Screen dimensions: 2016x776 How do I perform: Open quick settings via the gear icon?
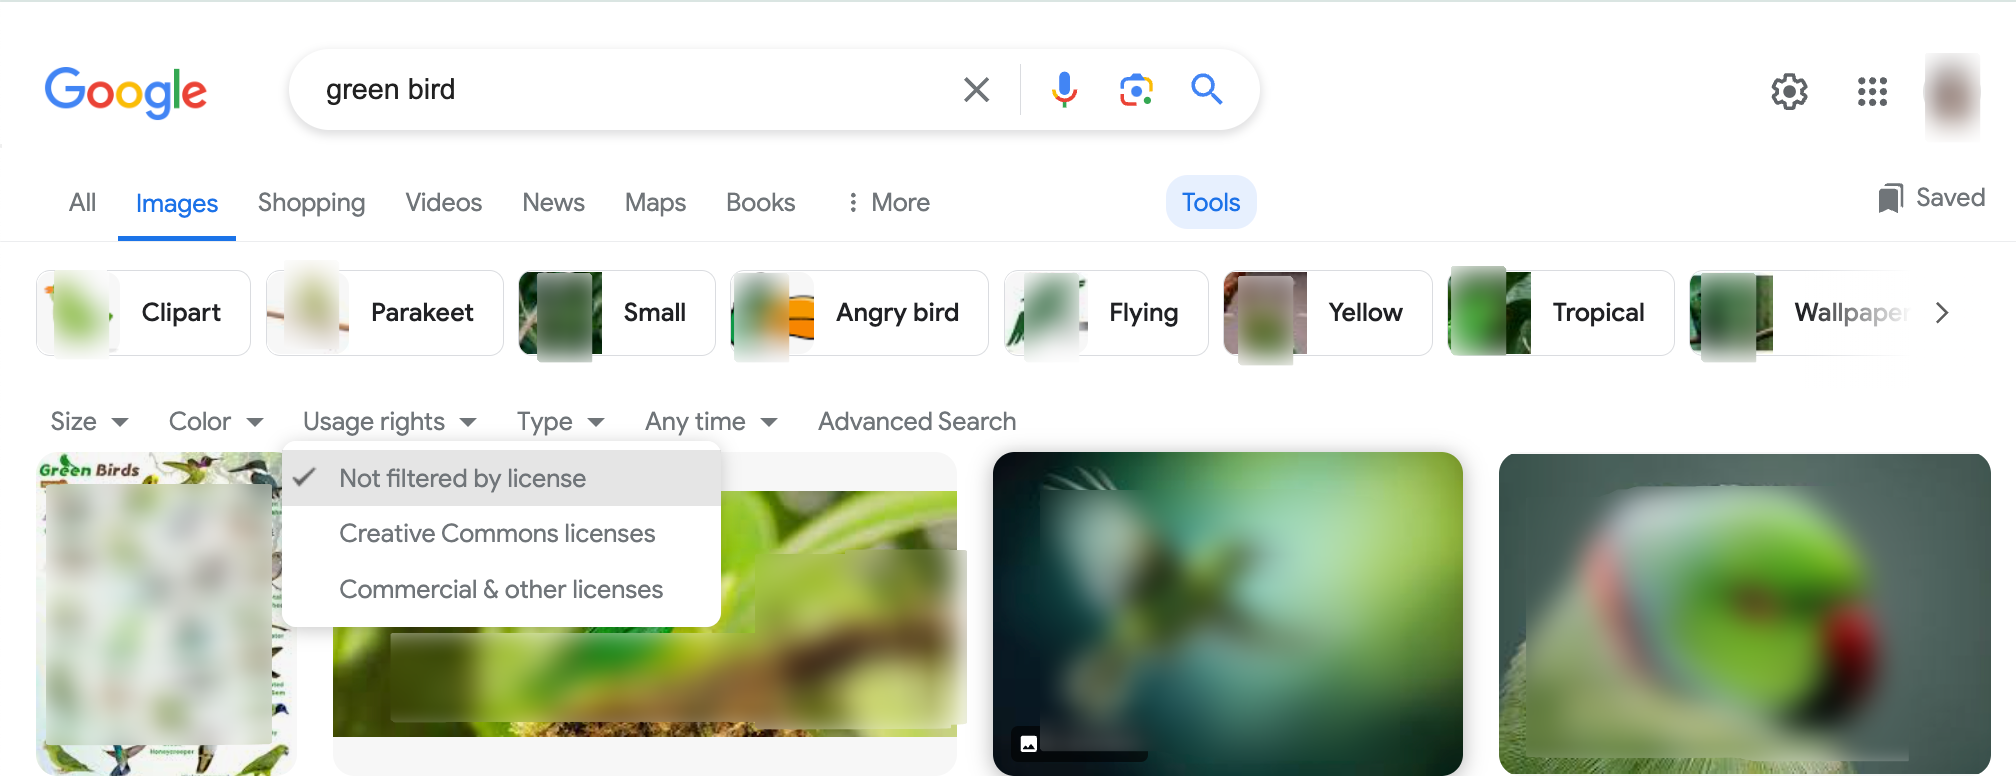point(1790,92)
